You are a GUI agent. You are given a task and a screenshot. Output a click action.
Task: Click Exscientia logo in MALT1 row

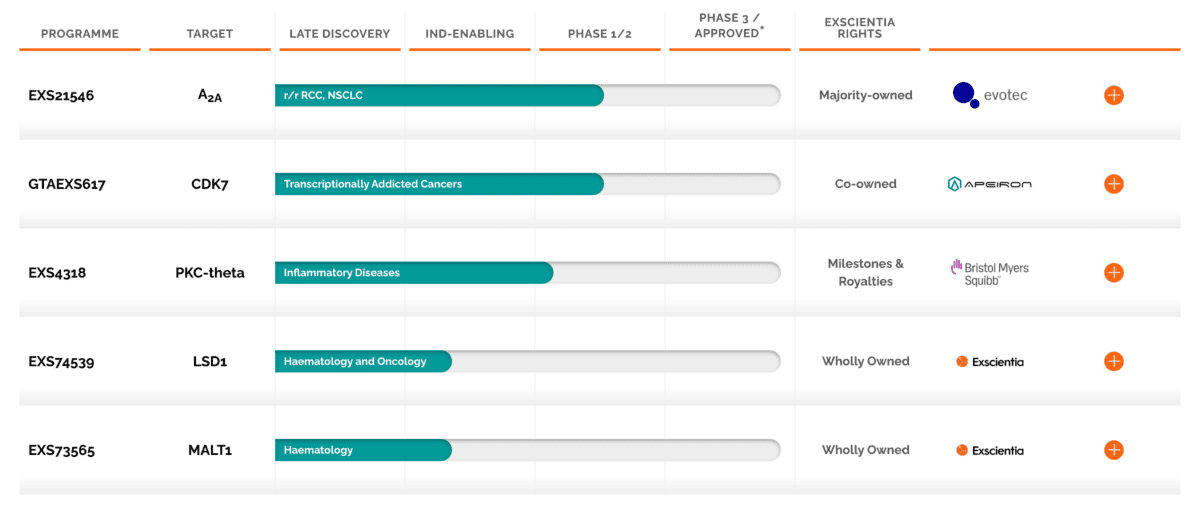pos(989,450)
